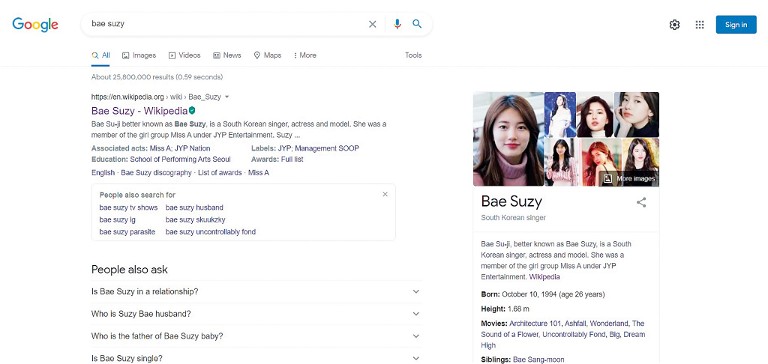This screenshot has height=364, width=768.
Task: Open JYP Nation link
Action: click(192, 148)
